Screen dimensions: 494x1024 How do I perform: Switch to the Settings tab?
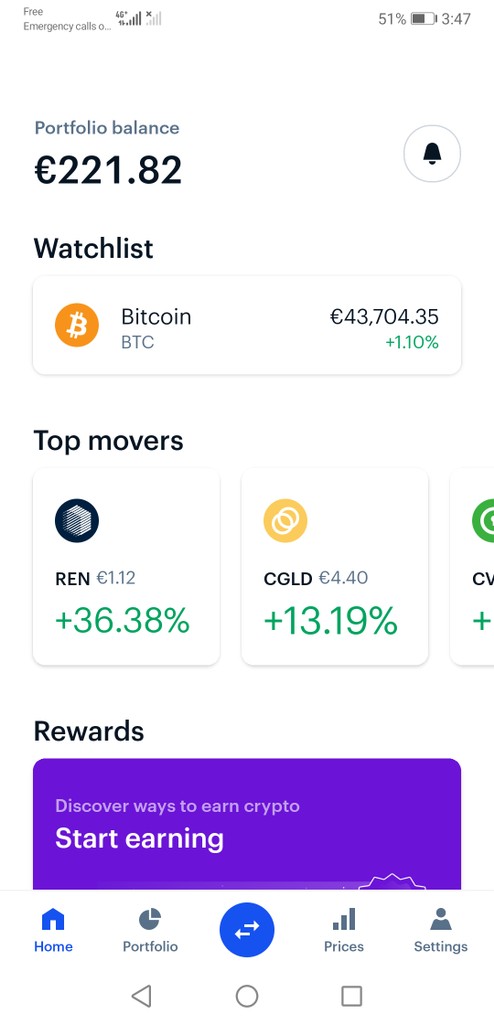[x=440, y=930]
